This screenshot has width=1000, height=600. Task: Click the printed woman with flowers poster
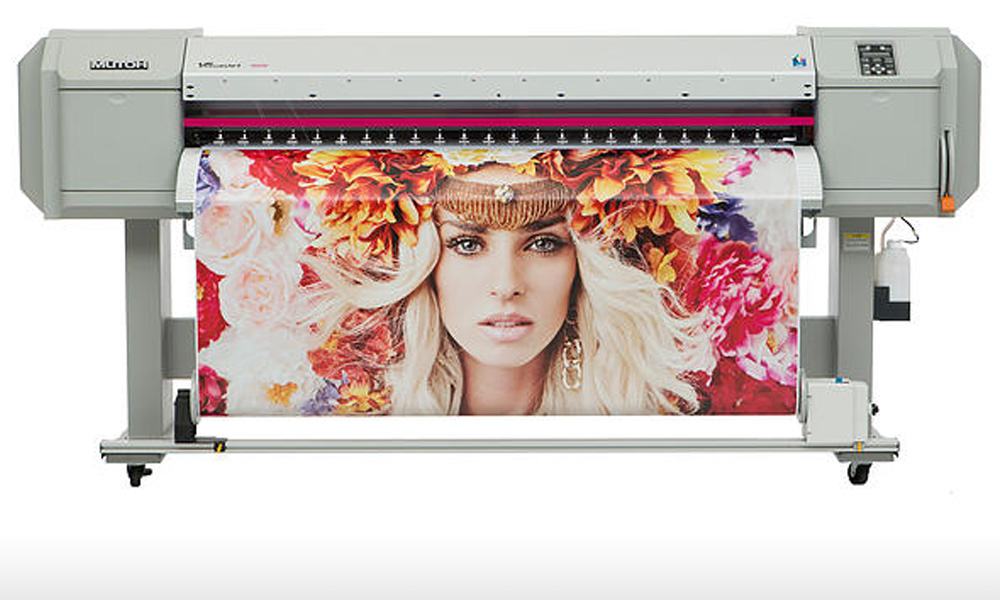[x=497, y=281]
